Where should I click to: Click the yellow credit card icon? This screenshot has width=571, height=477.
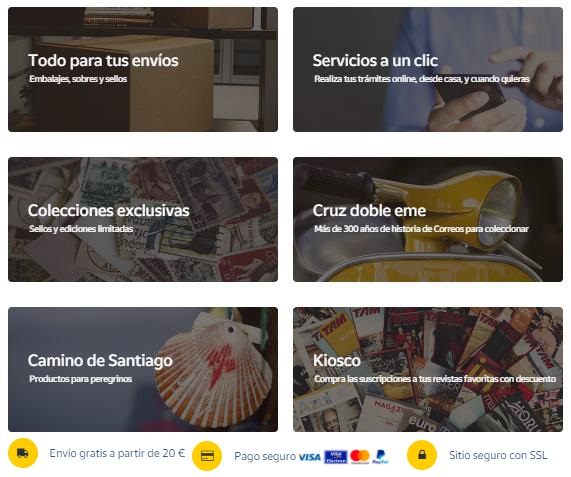[207, 456]
